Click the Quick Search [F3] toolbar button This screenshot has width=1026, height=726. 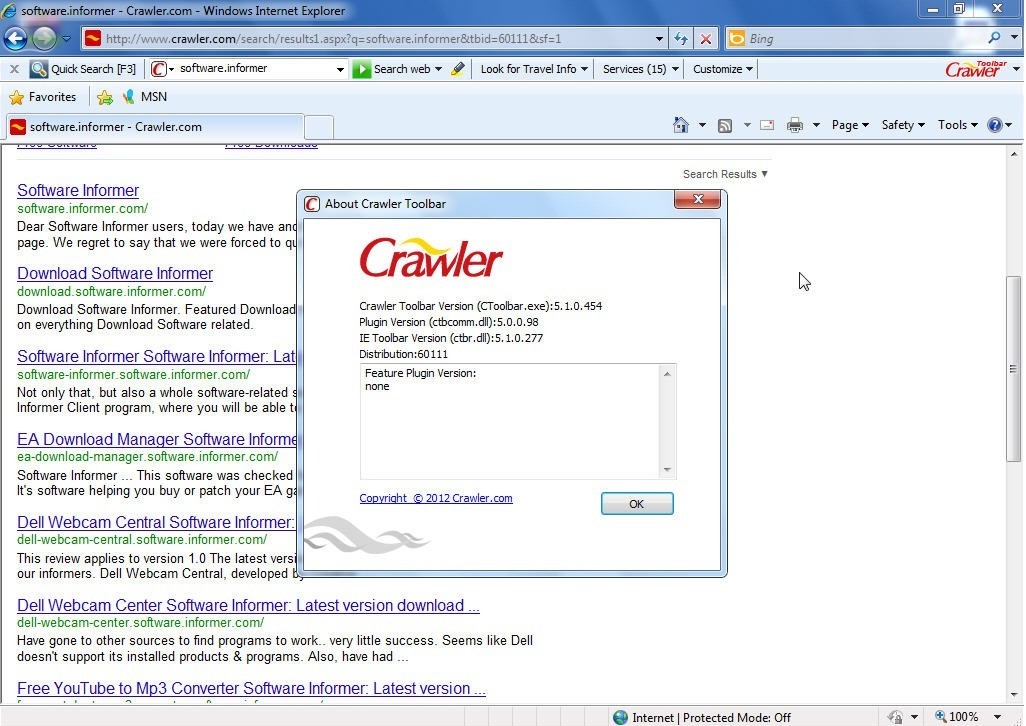(x=83, y=69)
